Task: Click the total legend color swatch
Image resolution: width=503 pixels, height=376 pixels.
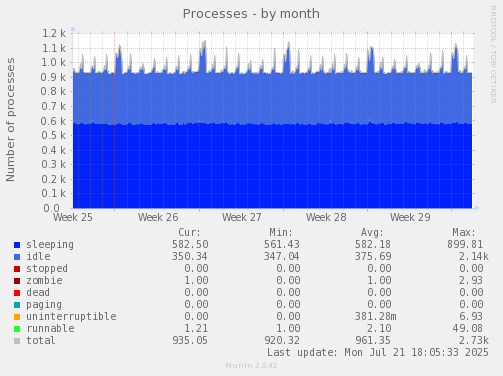Action: tap(17, 341)
